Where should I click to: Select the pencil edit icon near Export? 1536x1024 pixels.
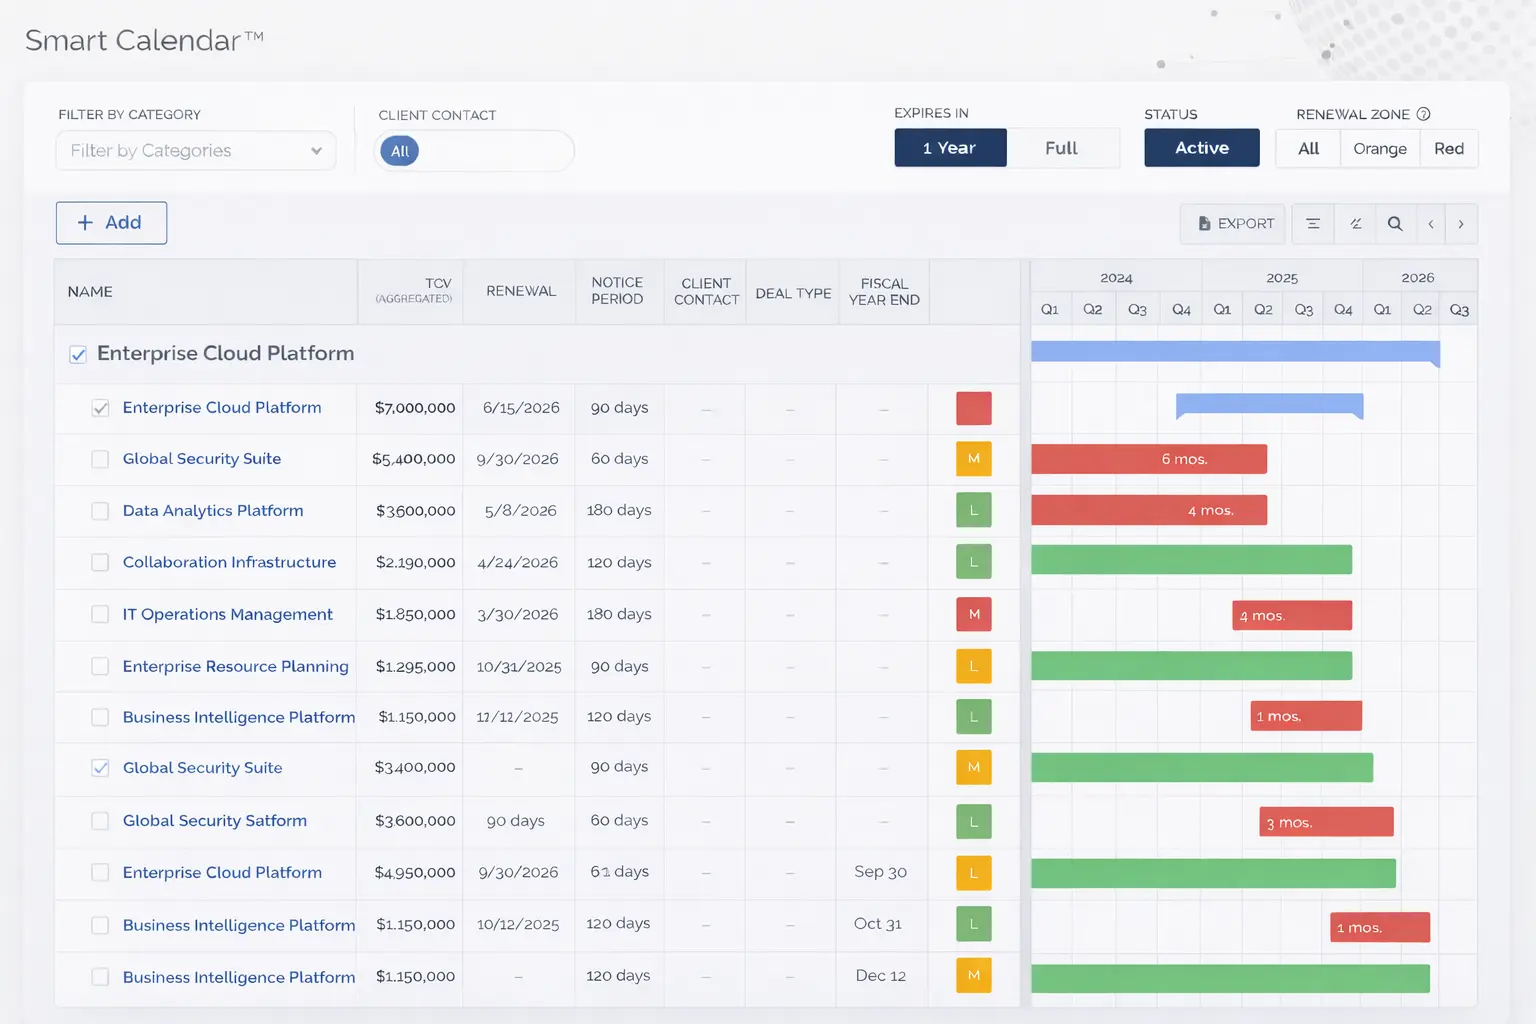[1355, 224]
